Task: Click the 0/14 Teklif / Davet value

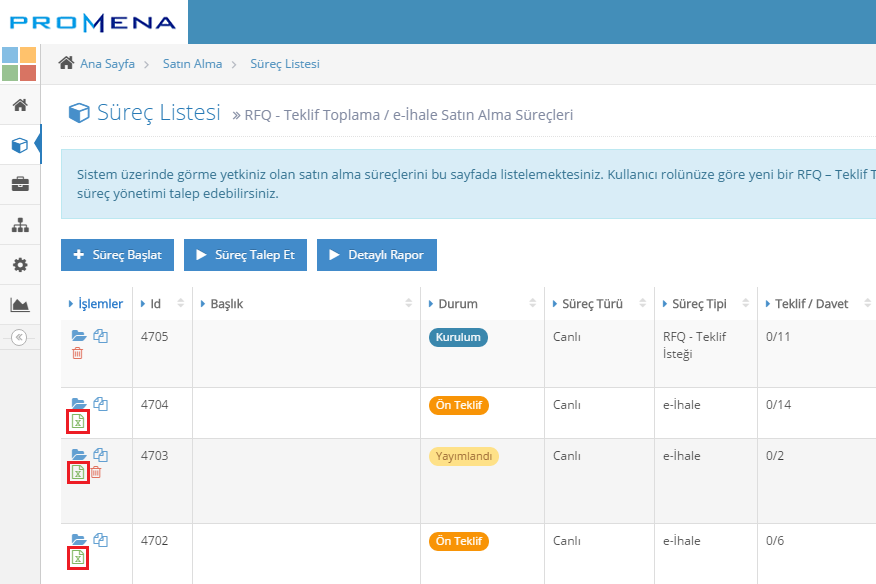Action: [x=778, y=405]
